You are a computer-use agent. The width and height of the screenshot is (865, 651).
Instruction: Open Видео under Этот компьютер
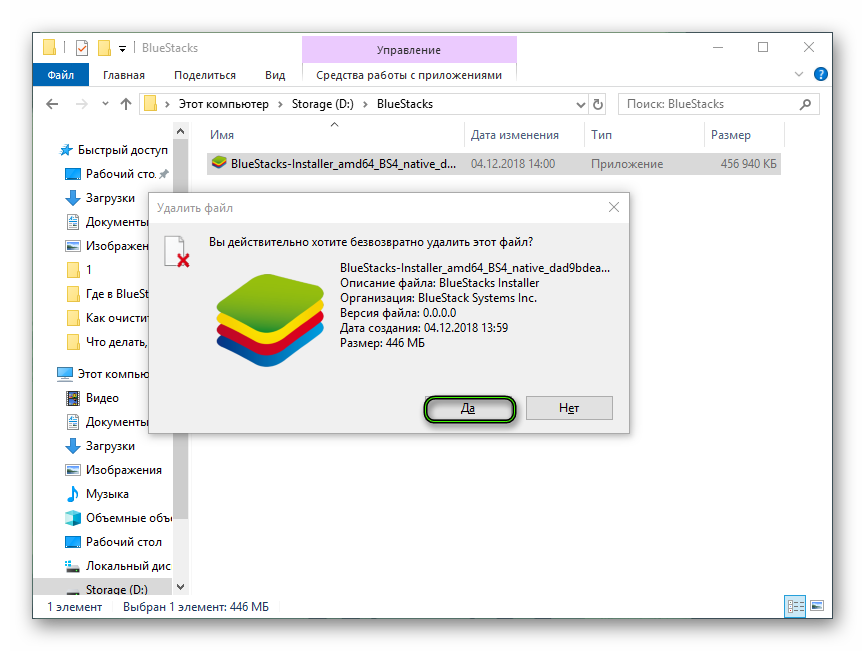(102, 398)
